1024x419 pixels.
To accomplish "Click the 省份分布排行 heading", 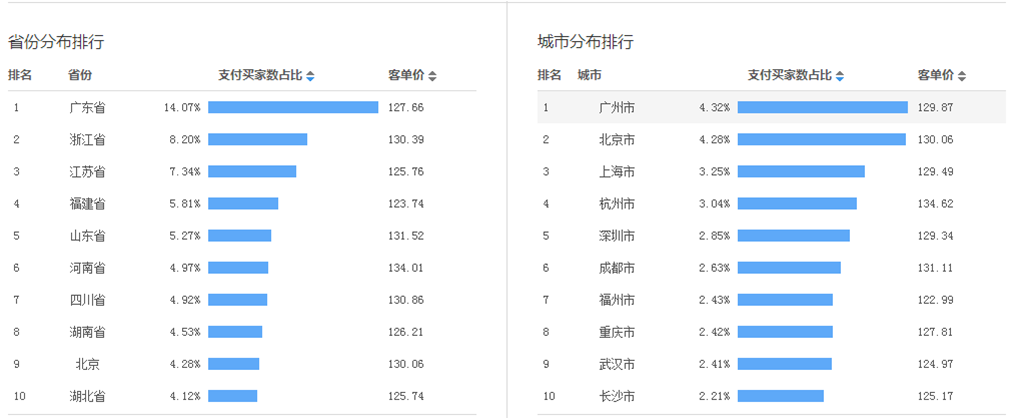I will 56,43.
